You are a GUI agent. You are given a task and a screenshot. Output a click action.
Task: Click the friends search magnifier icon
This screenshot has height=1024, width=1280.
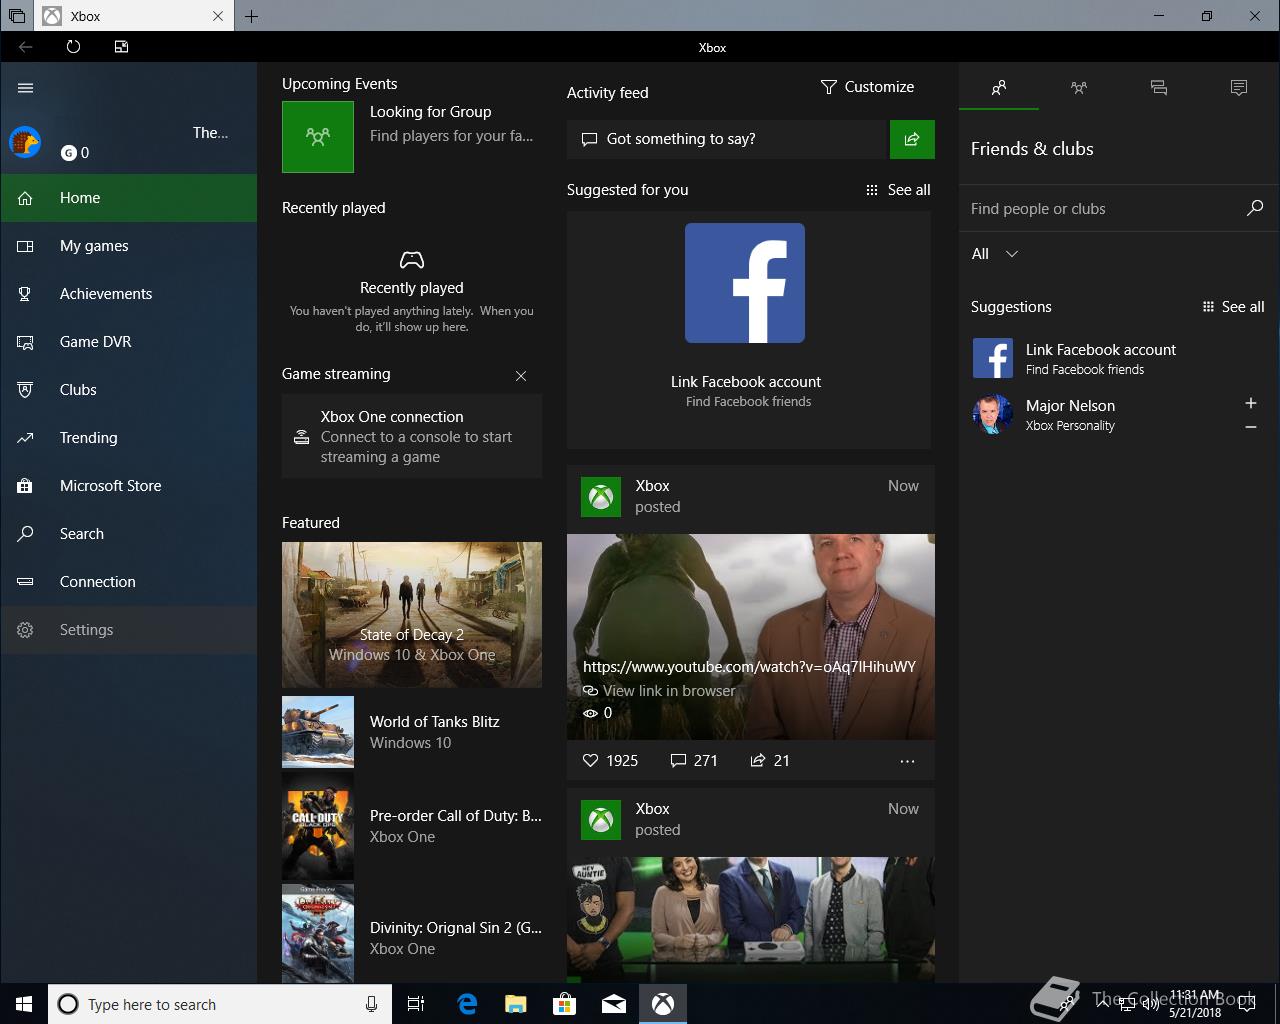click(x=1255, y=208)
